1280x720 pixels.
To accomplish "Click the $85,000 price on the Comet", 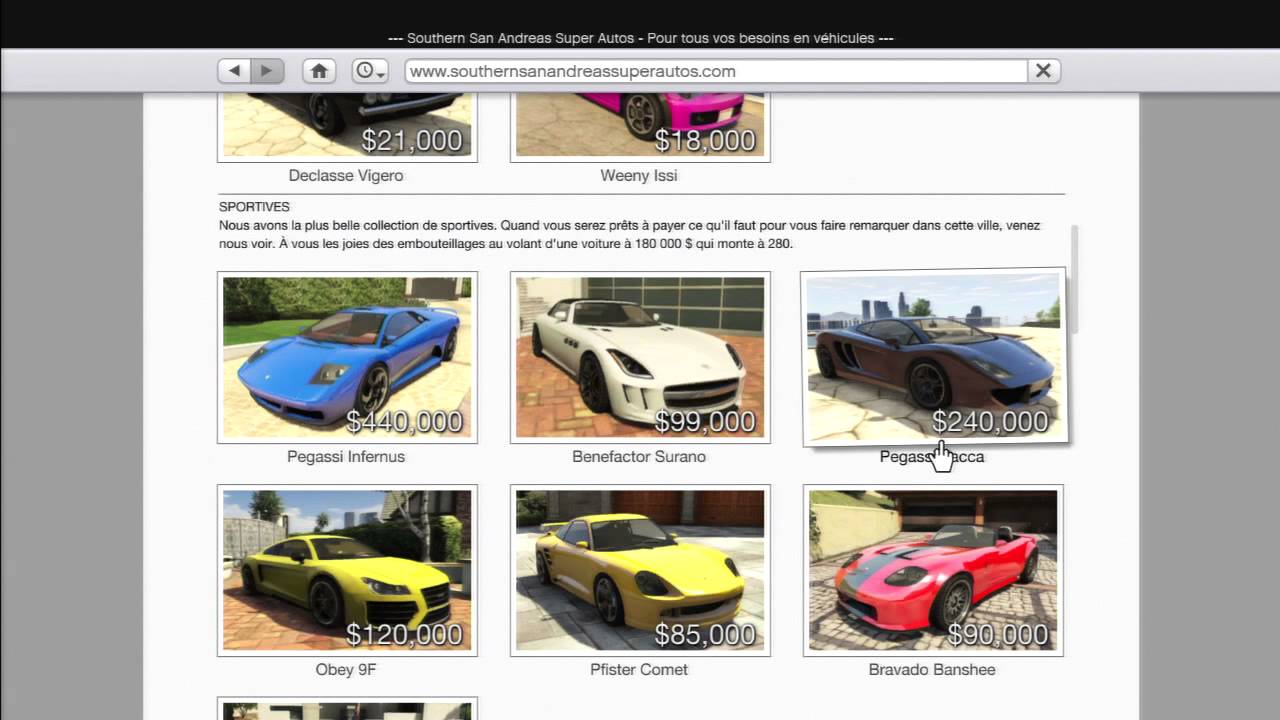I will 705,635.
